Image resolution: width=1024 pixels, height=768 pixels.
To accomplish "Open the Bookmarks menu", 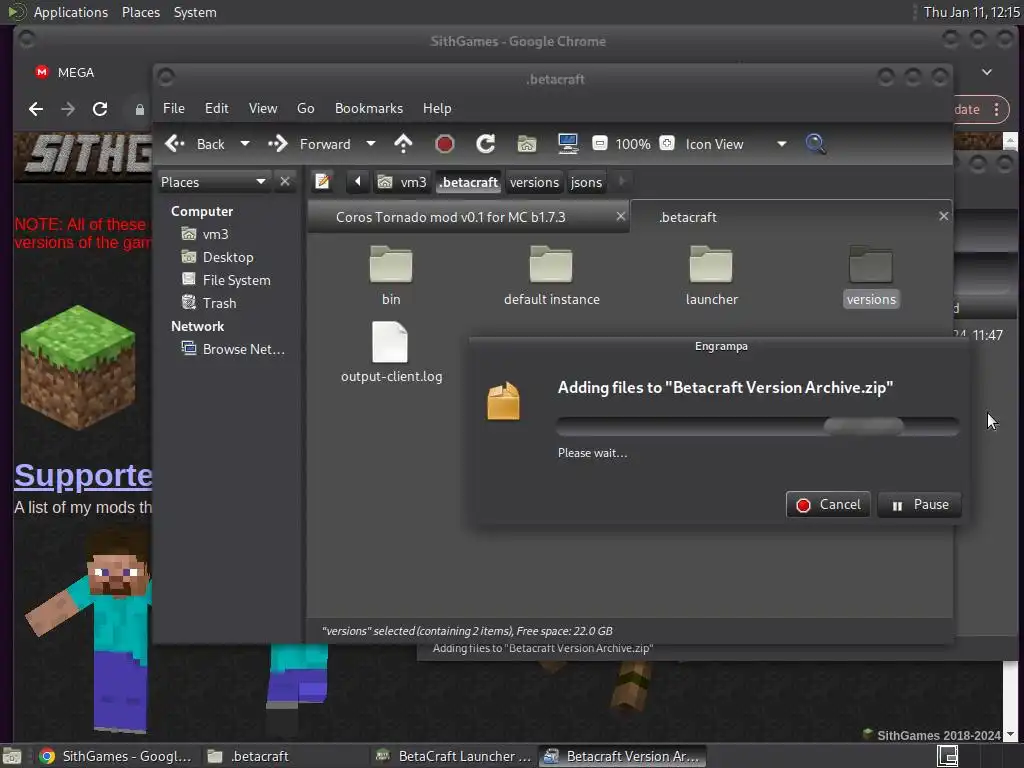I will 369,108.
